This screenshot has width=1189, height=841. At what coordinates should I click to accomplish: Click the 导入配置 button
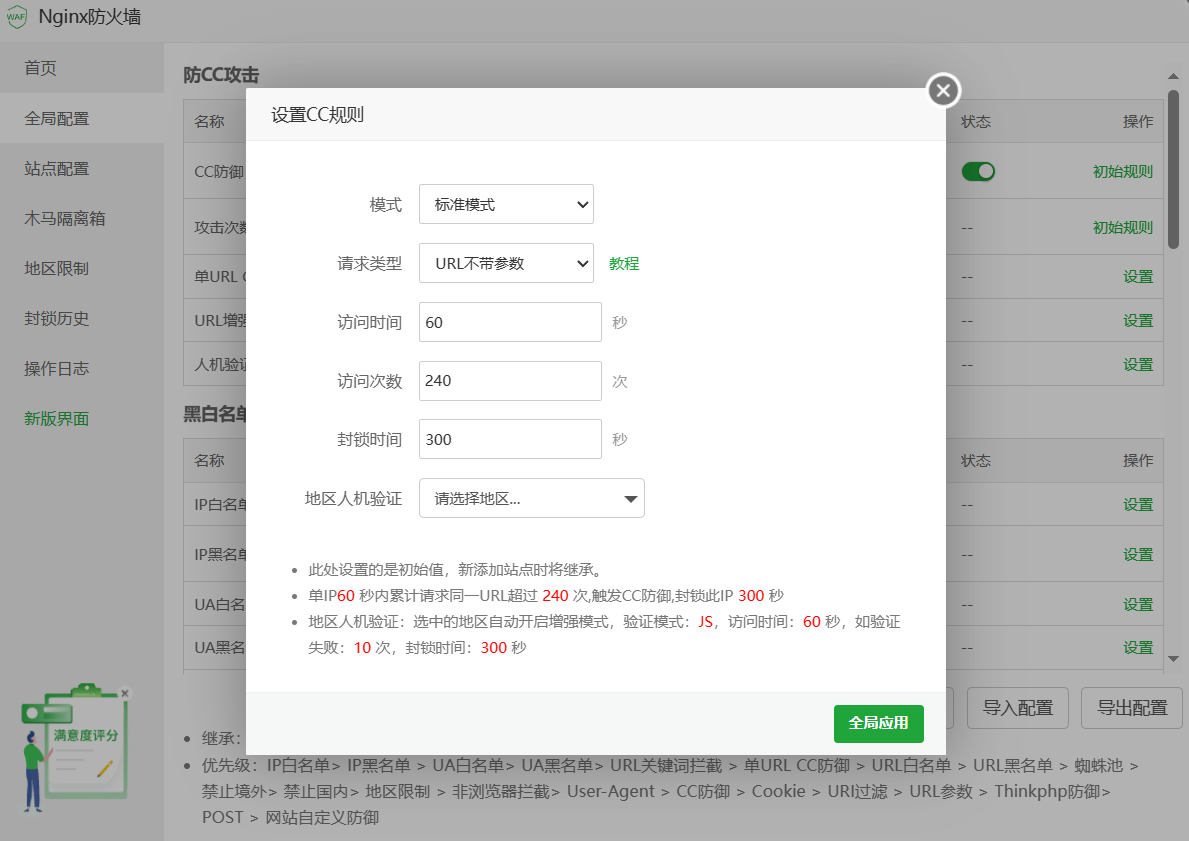coord(1018,708)
